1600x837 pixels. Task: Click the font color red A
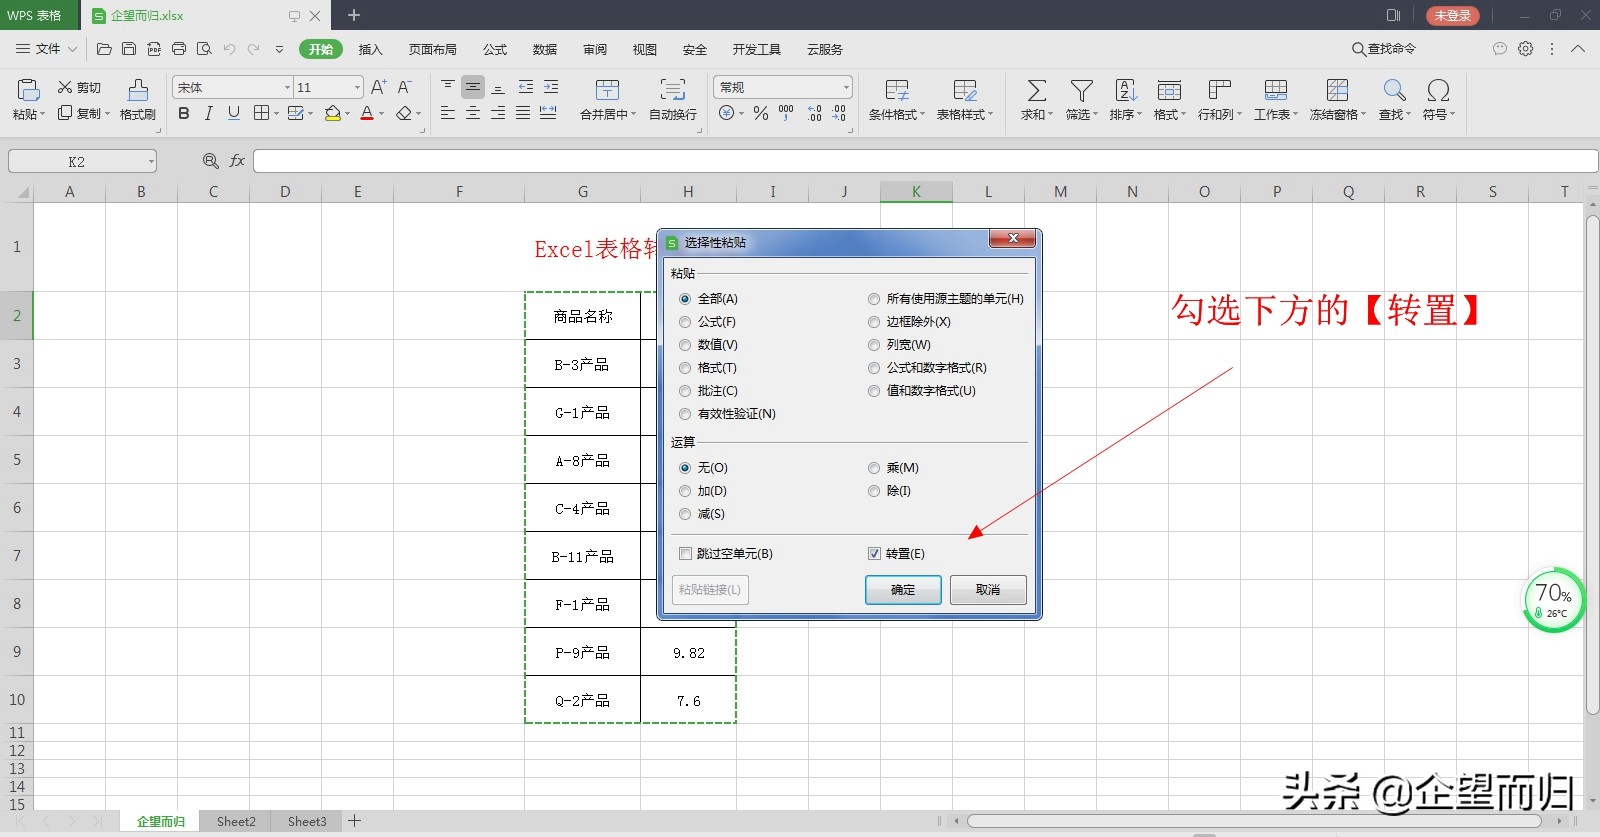pos(367,114)
